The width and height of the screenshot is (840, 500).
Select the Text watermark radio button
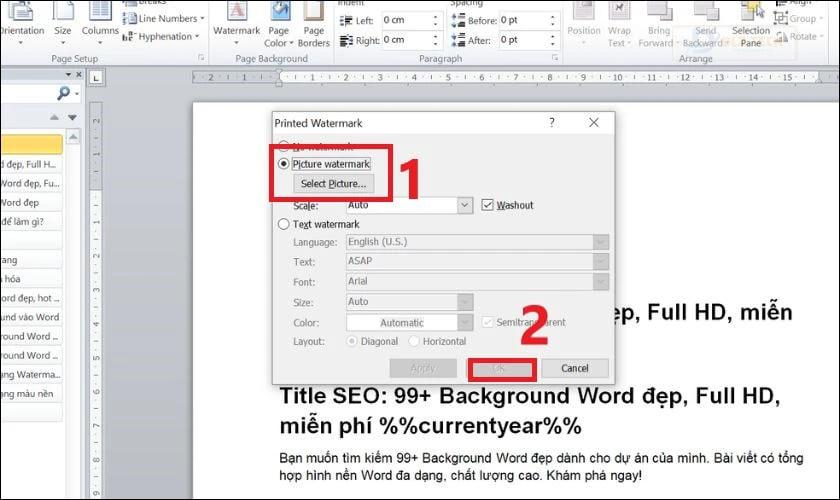coord(283,224)
